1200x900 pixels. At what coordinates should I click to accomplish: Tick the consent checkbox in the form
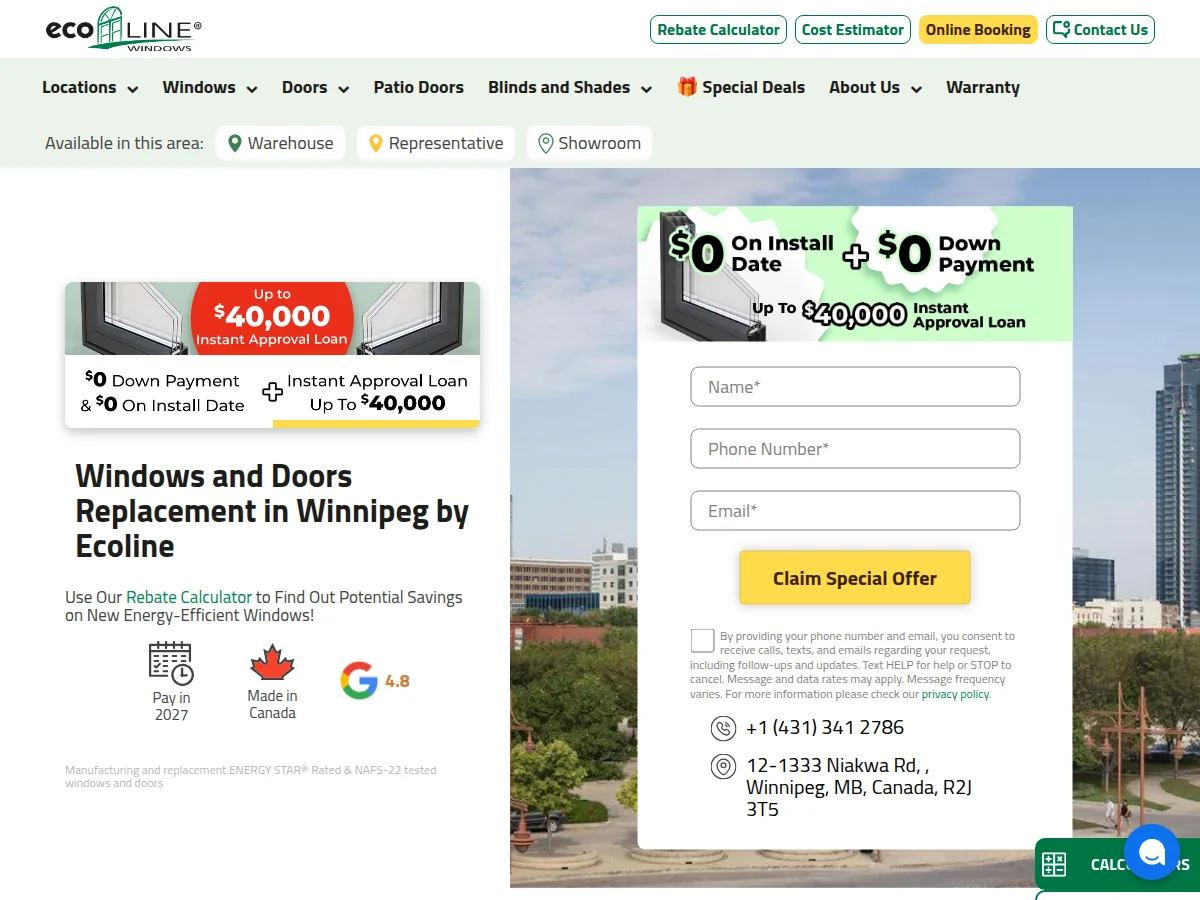point(702,641)
